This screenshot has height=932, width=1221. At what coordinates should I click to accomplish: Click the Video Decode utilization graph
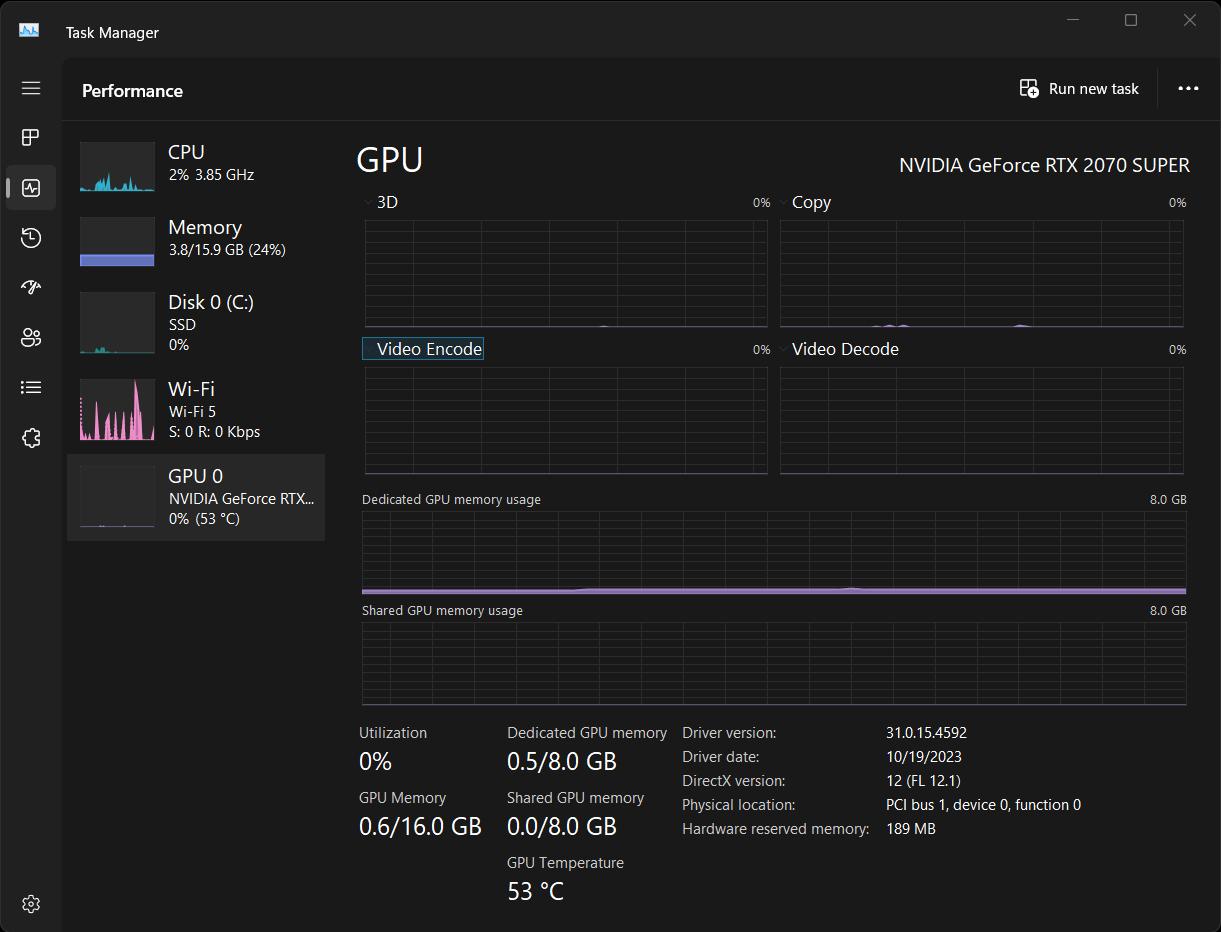click(x=981, y=421)
